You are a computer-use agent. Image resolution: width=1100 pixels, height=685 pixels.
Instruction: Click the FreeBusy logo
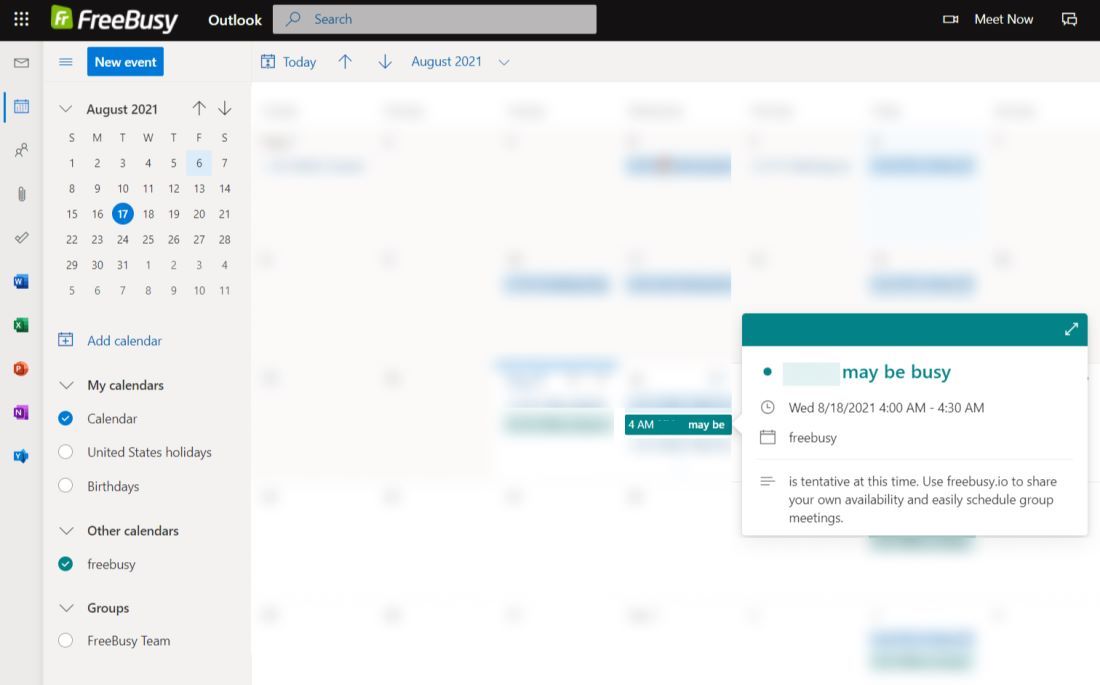point(114,19)
